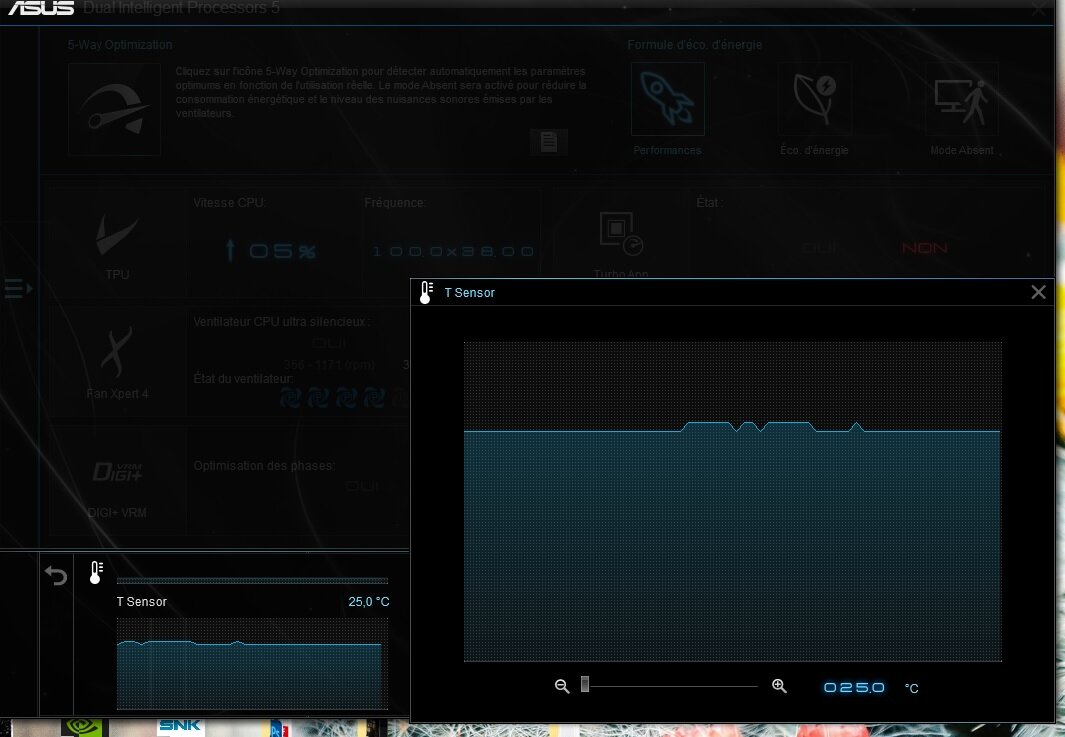Click the large T Sensor temperature graph
Image resolution: width=1065 pixels, height=737 pixels.
click(733, 501)
